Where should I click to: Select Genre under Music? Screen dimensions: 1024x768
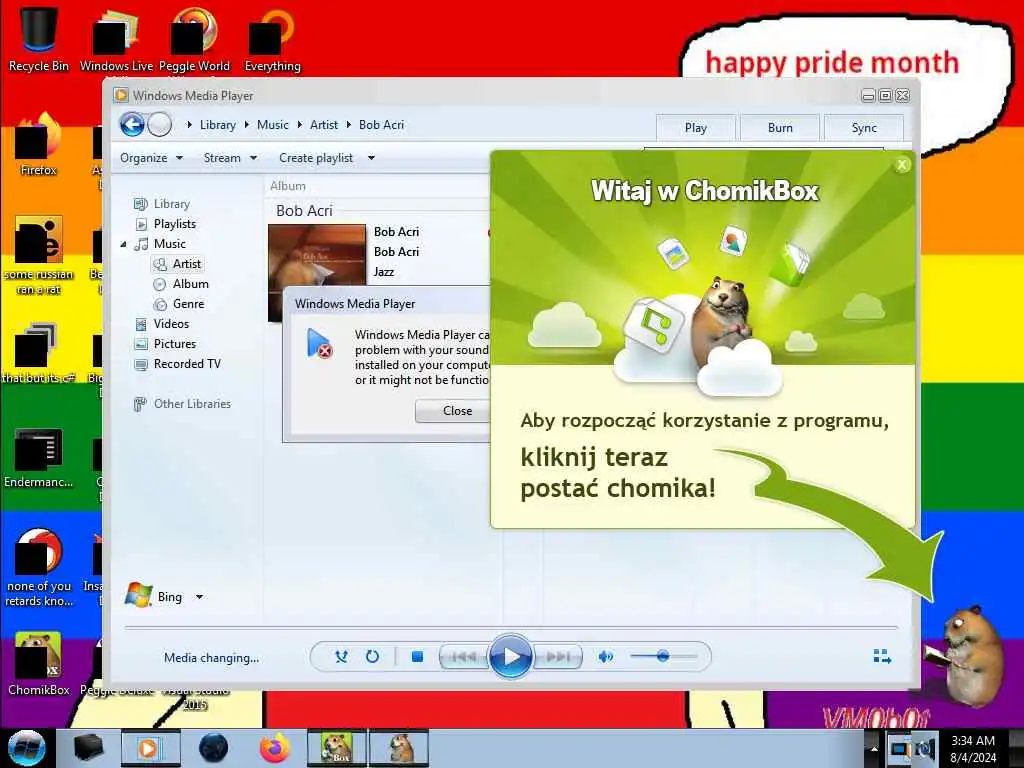188,304
